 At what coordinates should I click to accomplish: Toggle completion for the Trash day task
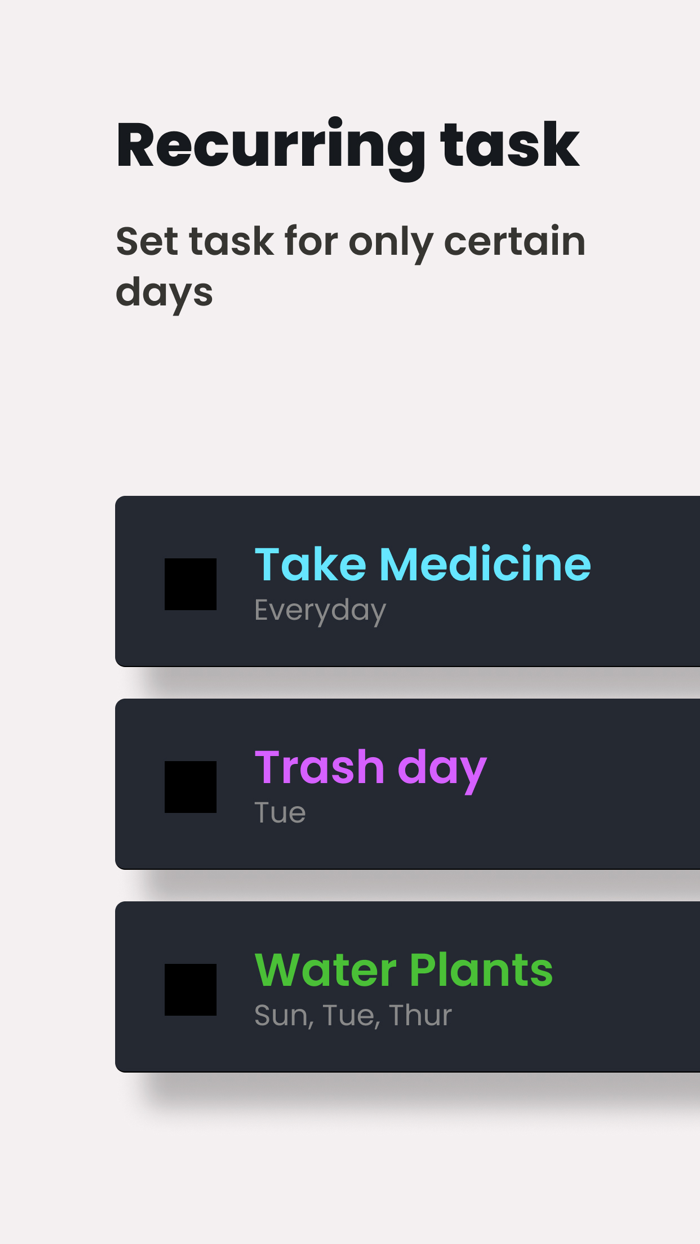tap(190, 785)
